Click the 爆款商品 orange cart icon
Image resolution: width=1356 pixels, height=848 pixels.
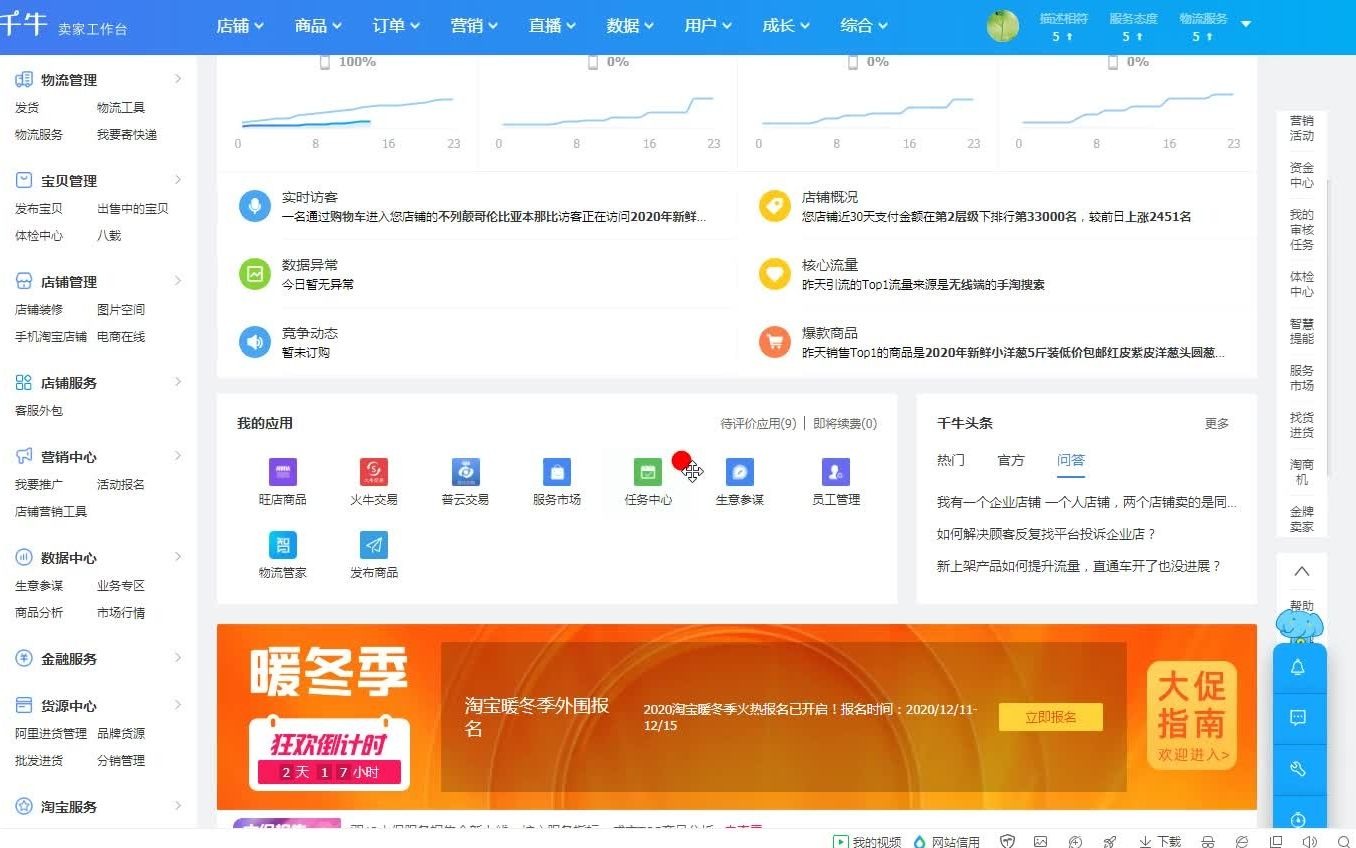775,342
